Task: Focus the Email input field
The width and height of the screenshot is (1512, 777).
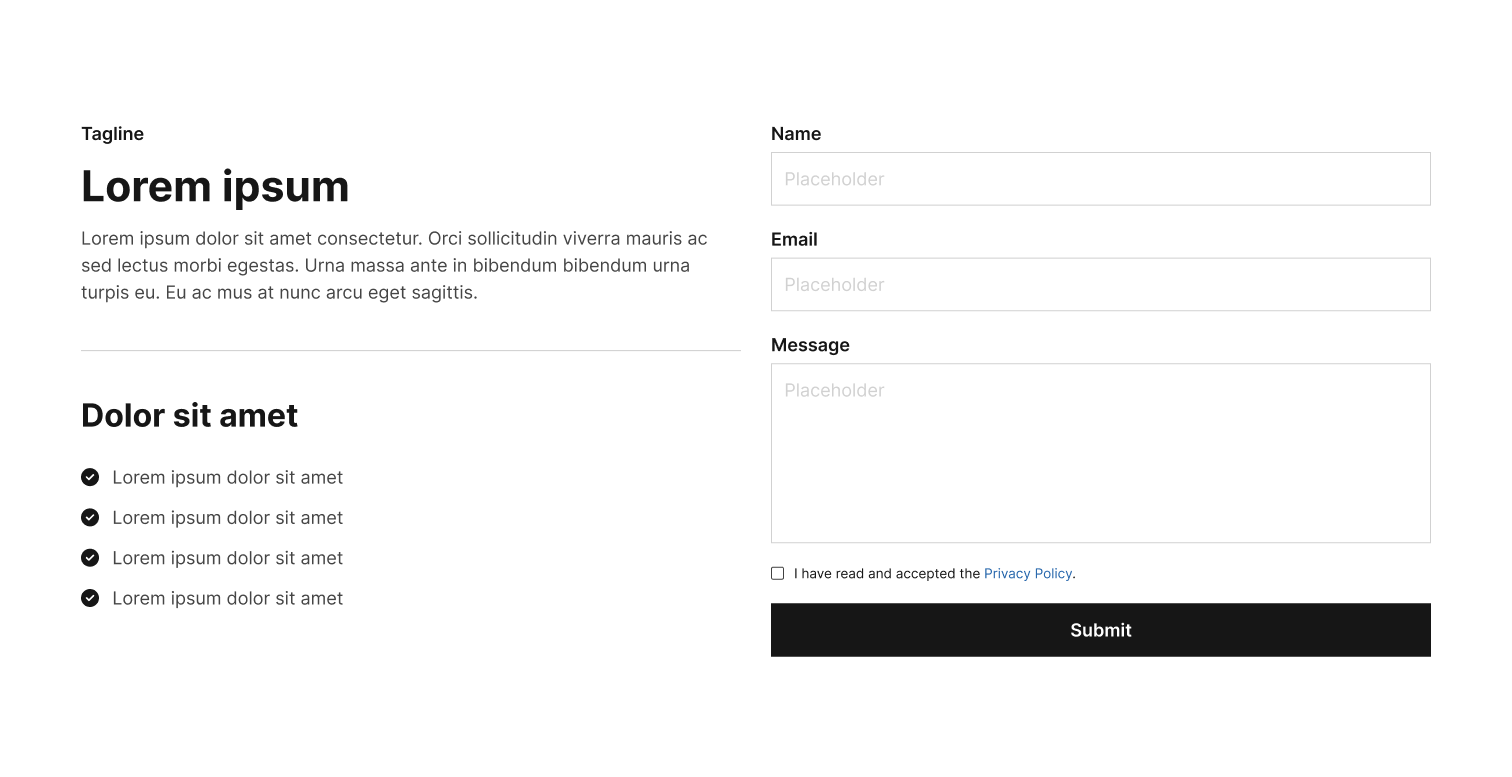Action: pyautogui.click(x=1100, y=285)
